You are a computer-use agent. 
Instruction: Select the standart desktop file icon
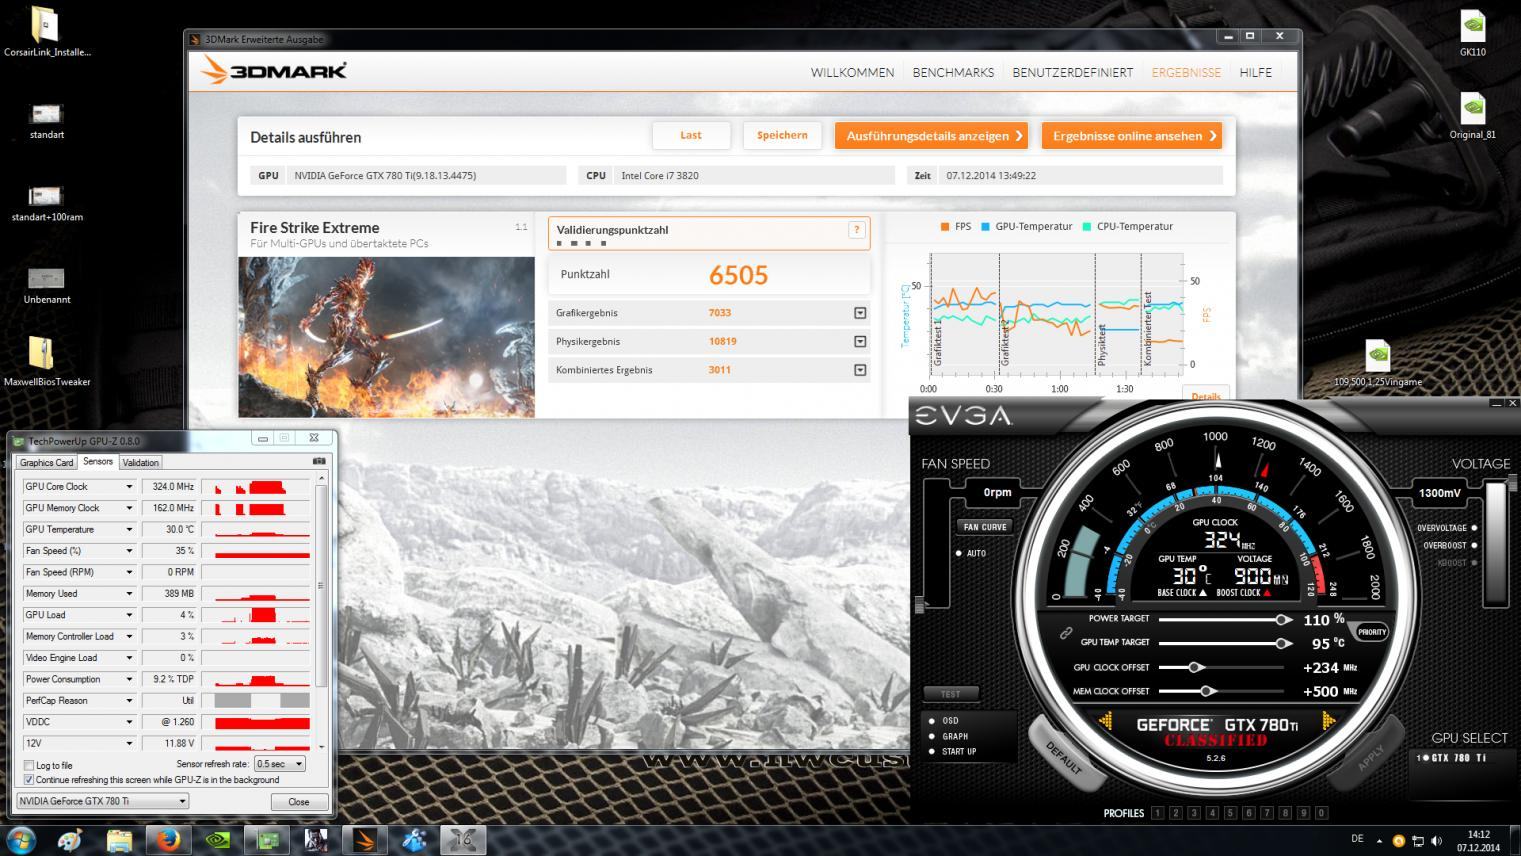pos(47,120)
